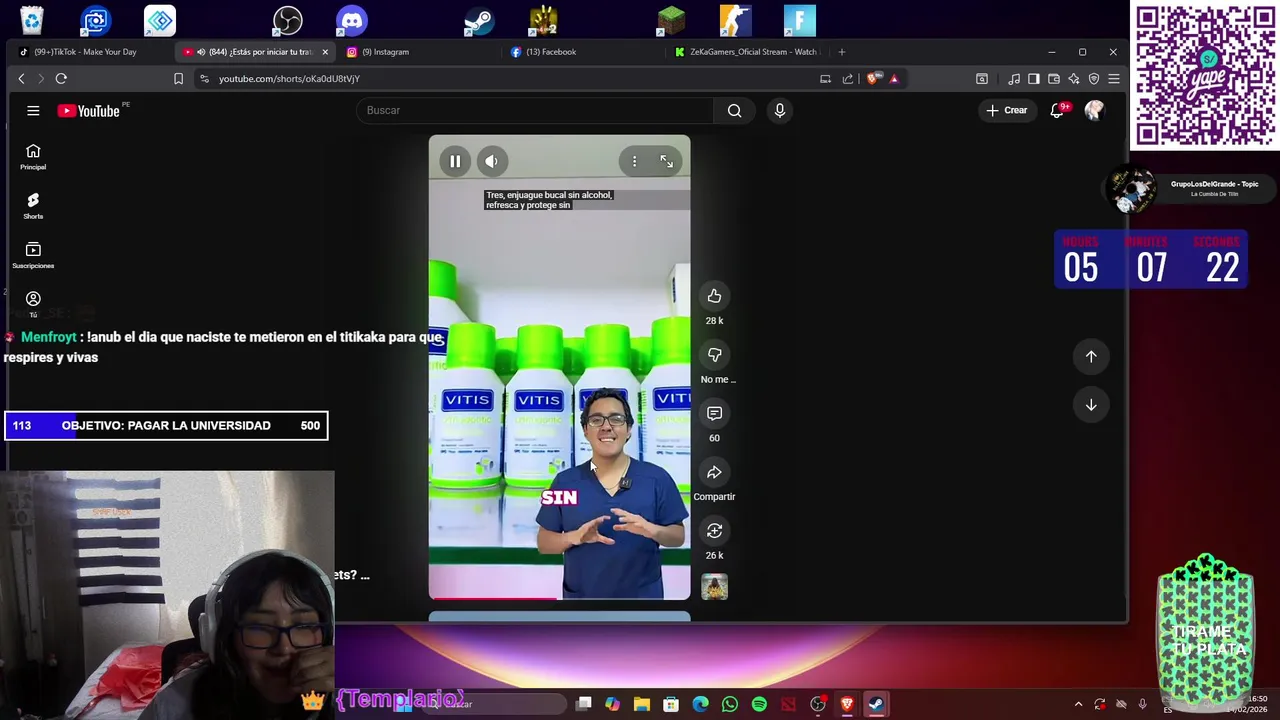Launch Minecraft desktop shortcut
Viewport: 1280px width, 720px height.
pos(672,20)
